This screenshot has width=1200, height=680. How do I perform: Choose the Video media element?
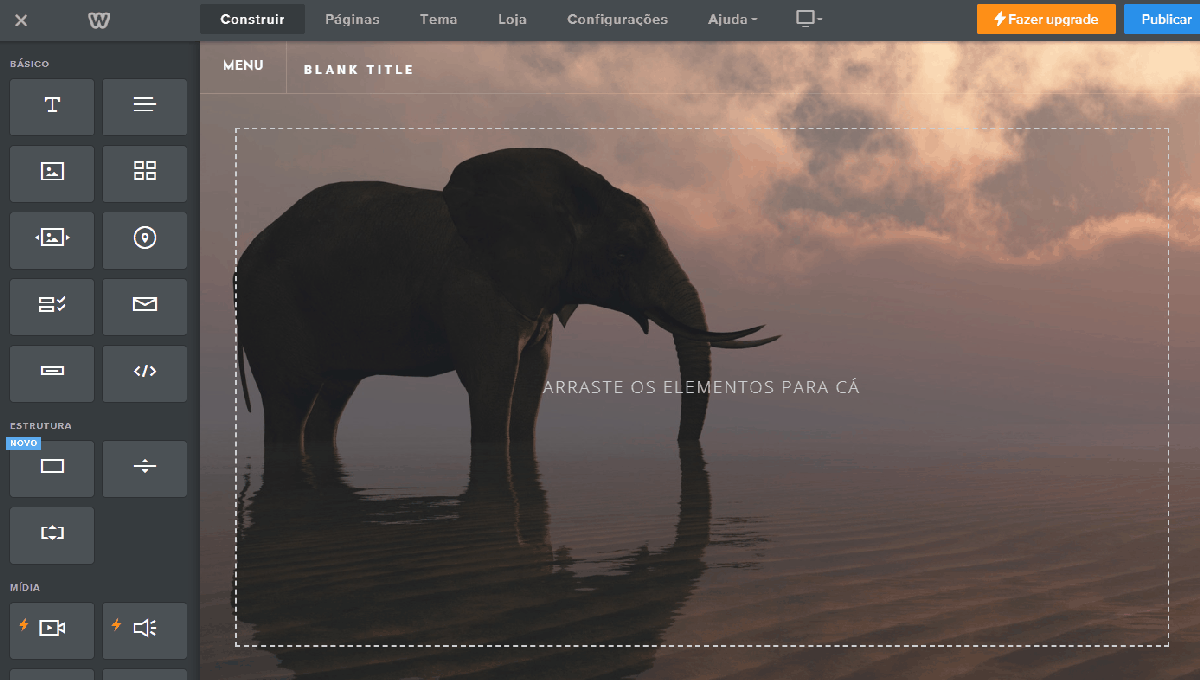[x=52, y=630]
